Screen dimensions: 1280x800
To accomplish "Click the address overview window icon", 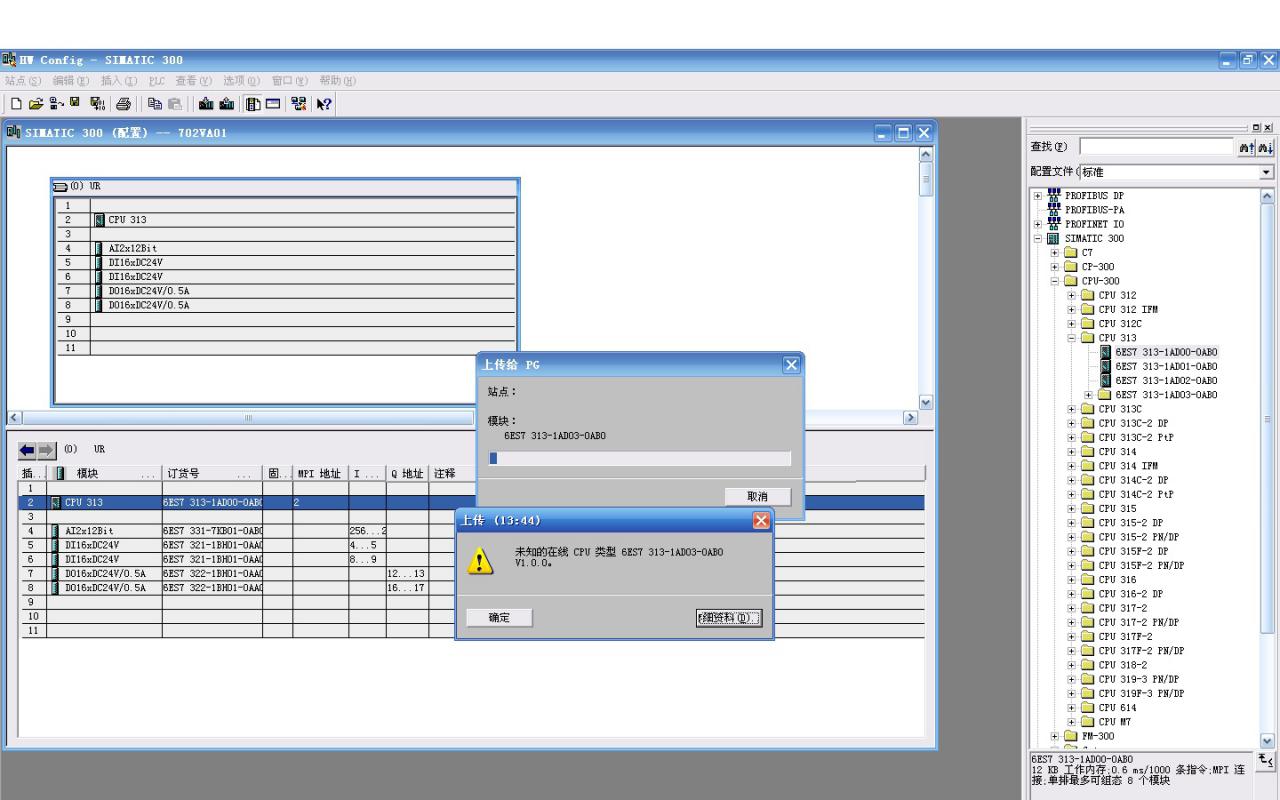I will (273, 104).
